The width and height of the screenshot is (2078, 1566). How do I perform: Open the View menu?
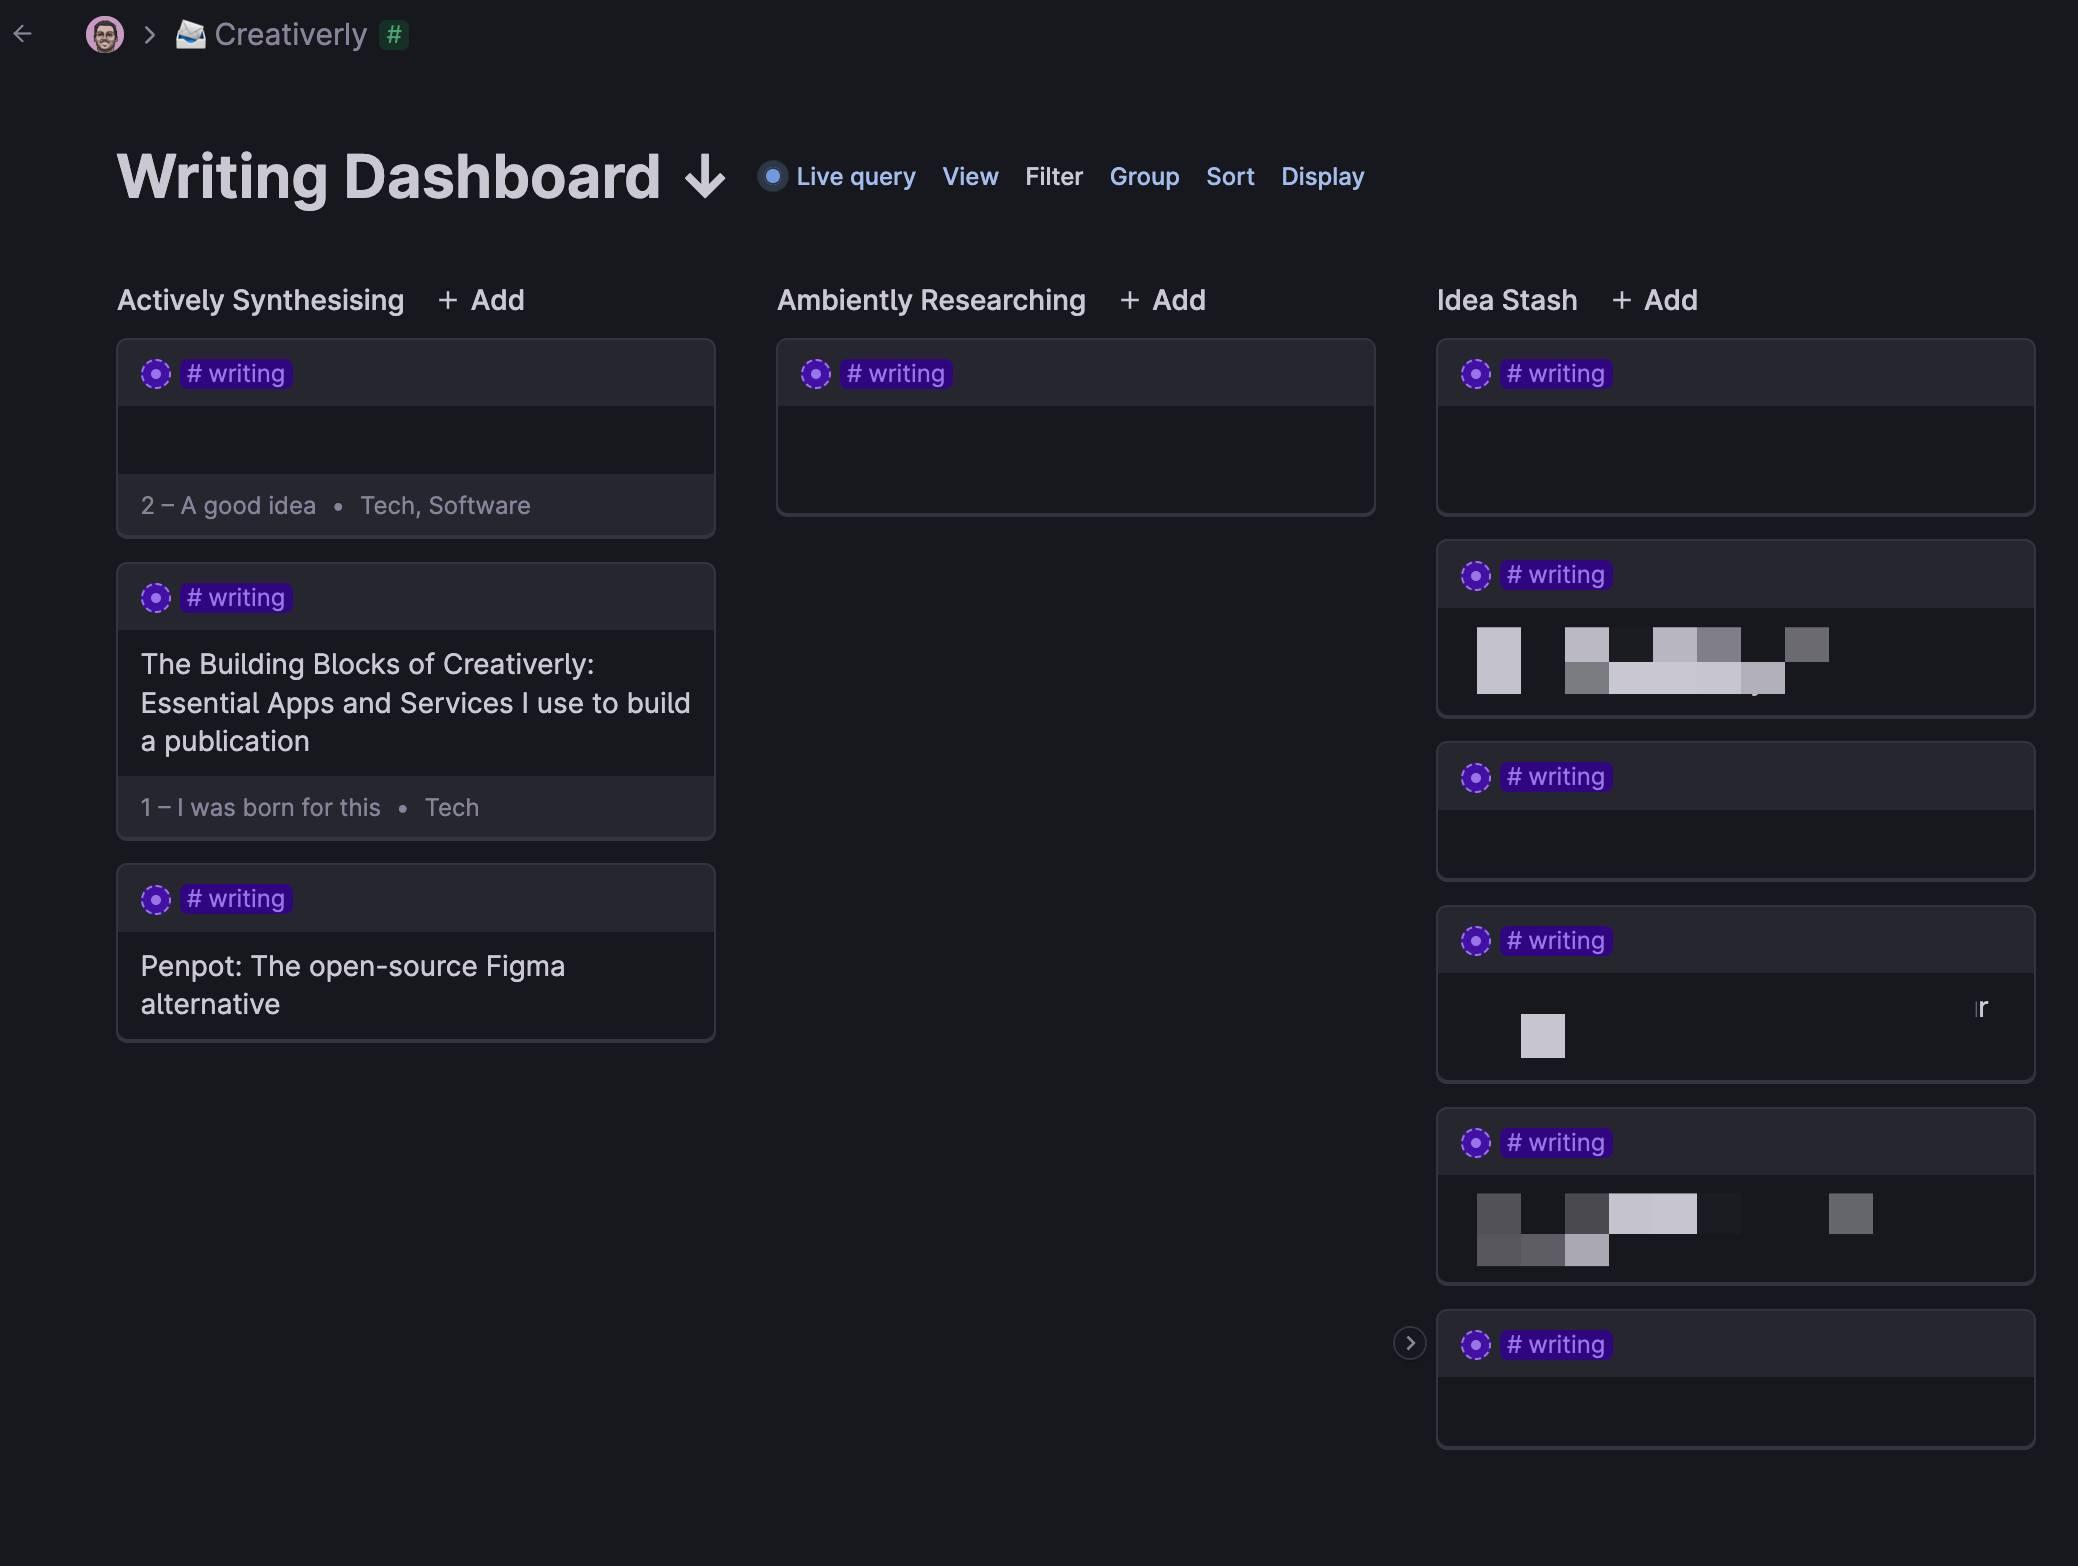pos(970,177)
